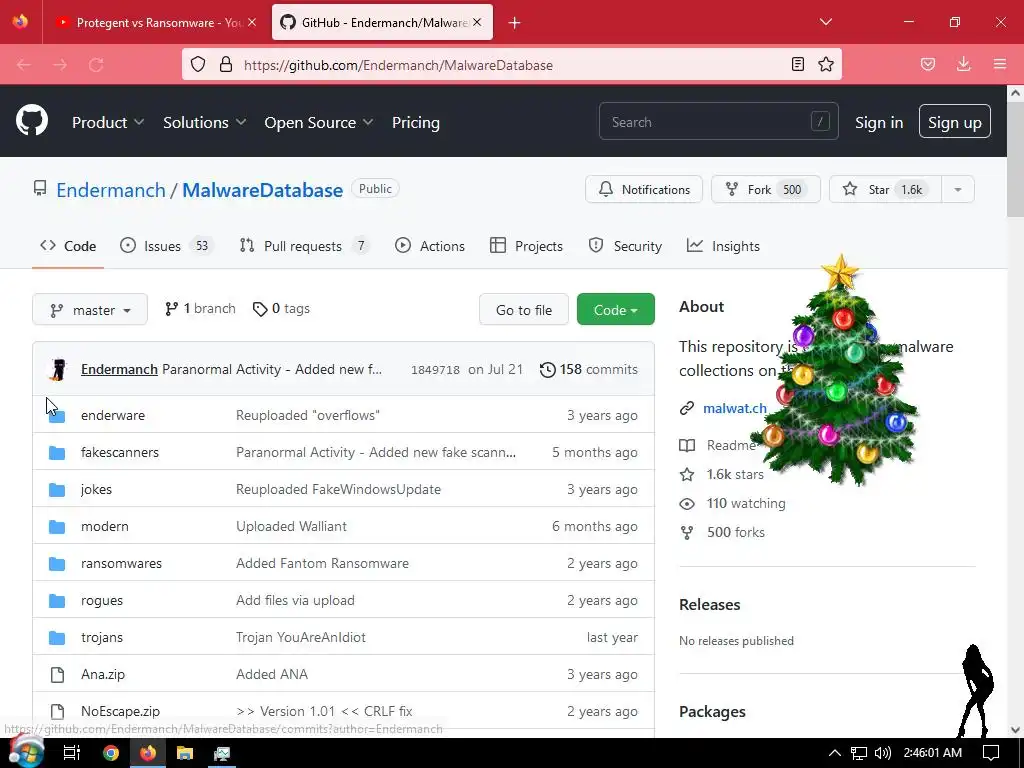
Task: Open the Windows notification center
Action: click(x=991, y=753)
